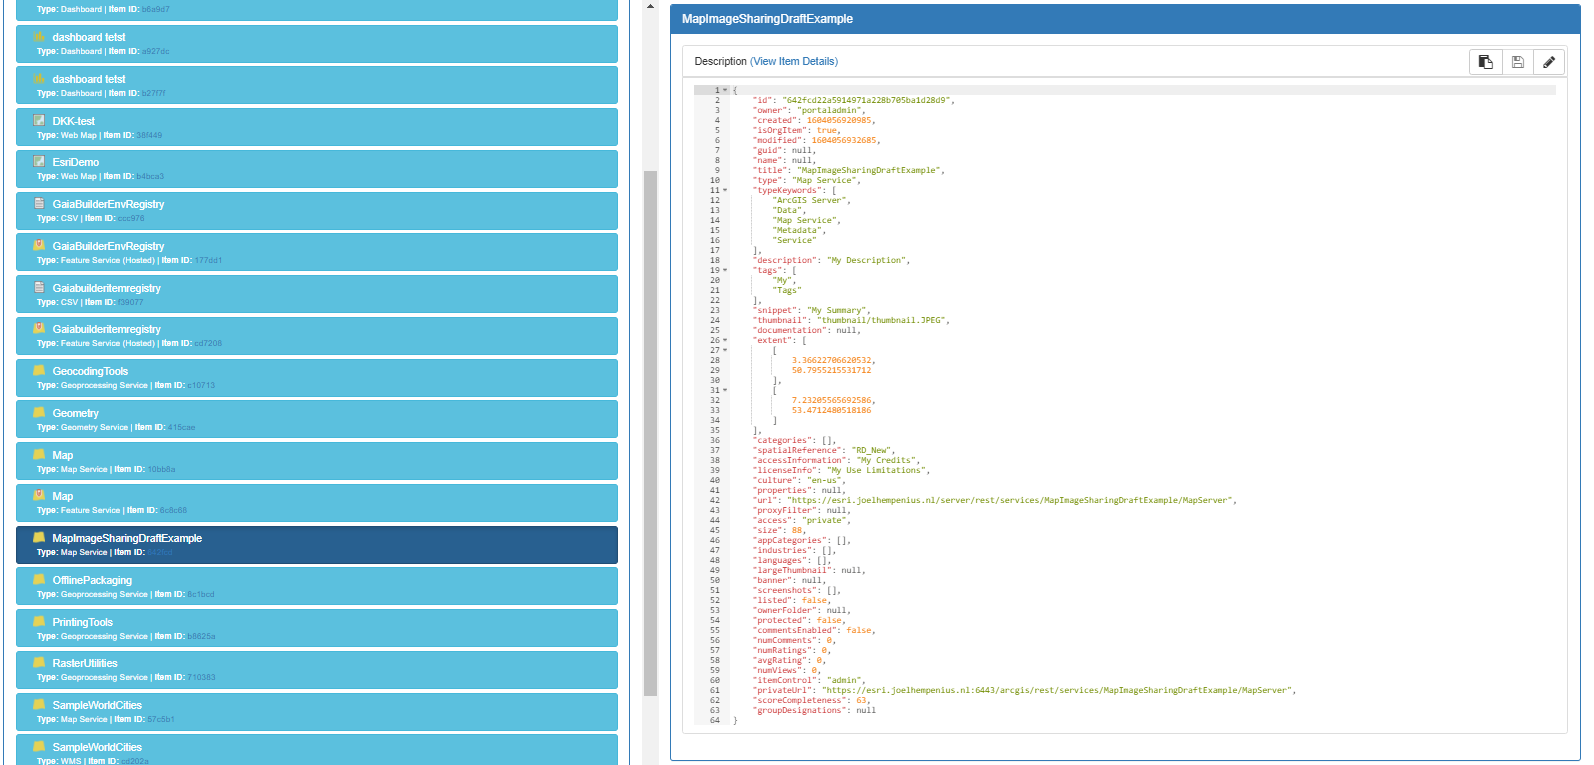The width and height of the screenshot is (1594, 765).
Task: Click the extent value 3.36622706620532
Action: click(x=833, y=360)
